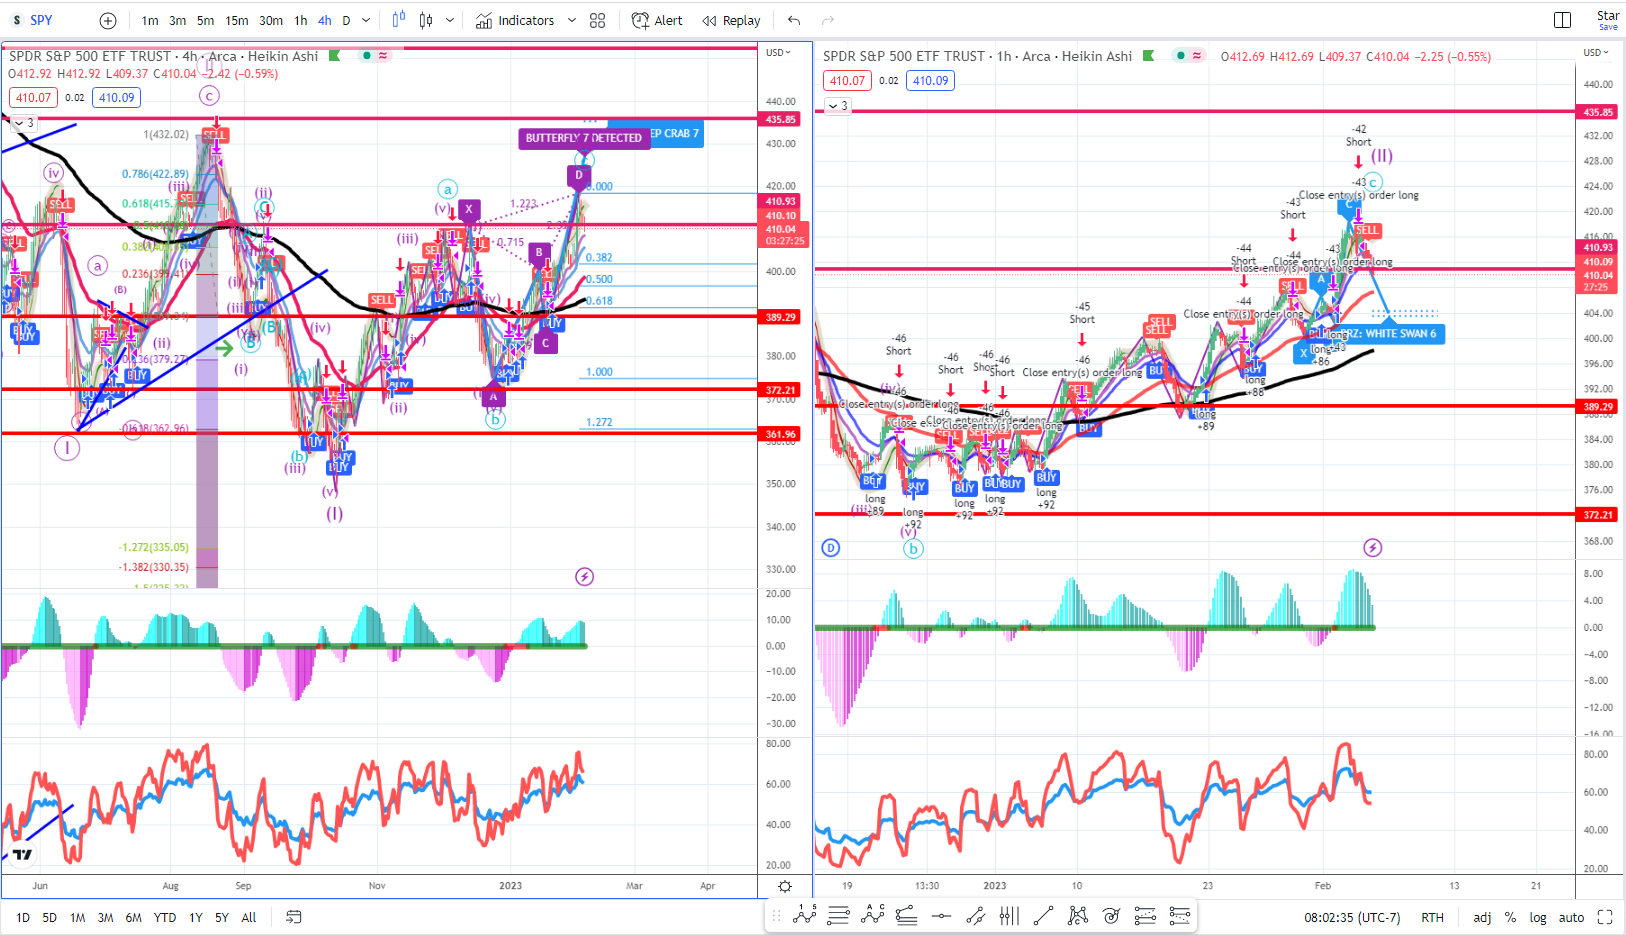Select the Fib retracement style tool icon
This screenshot has height=935, width=1626.
click(x=907, y=915)
